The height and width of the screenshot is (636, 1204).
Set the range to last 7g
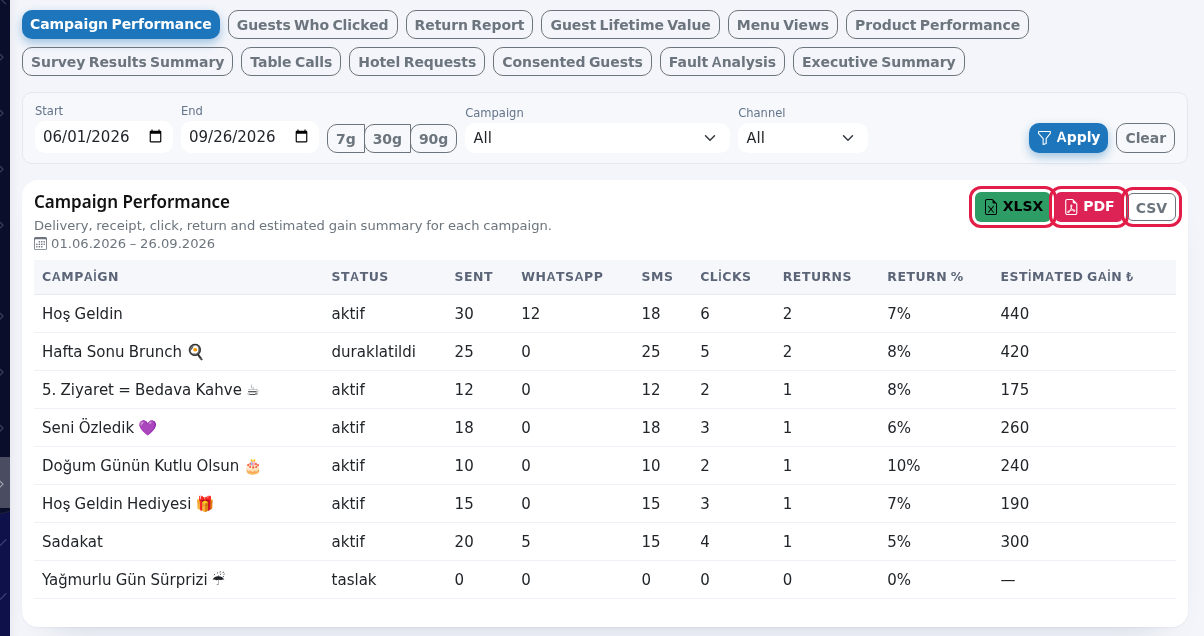[x=345, y=139]
